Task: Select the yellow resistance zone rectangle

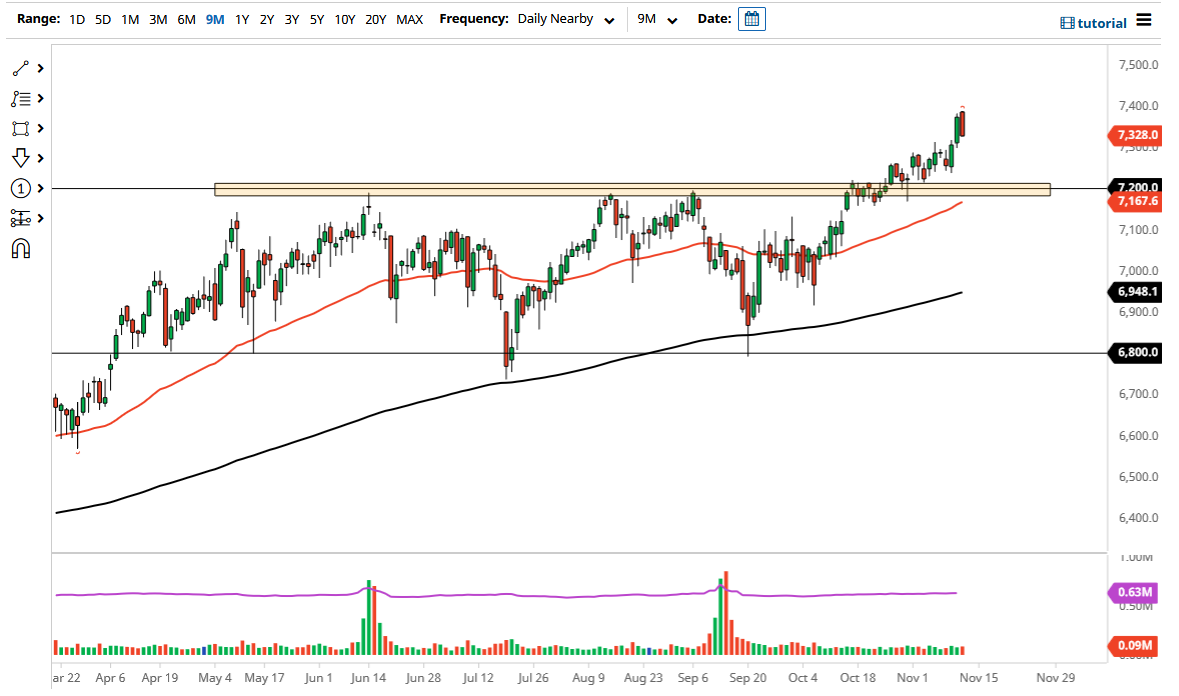Action: (x=632, y=189)
